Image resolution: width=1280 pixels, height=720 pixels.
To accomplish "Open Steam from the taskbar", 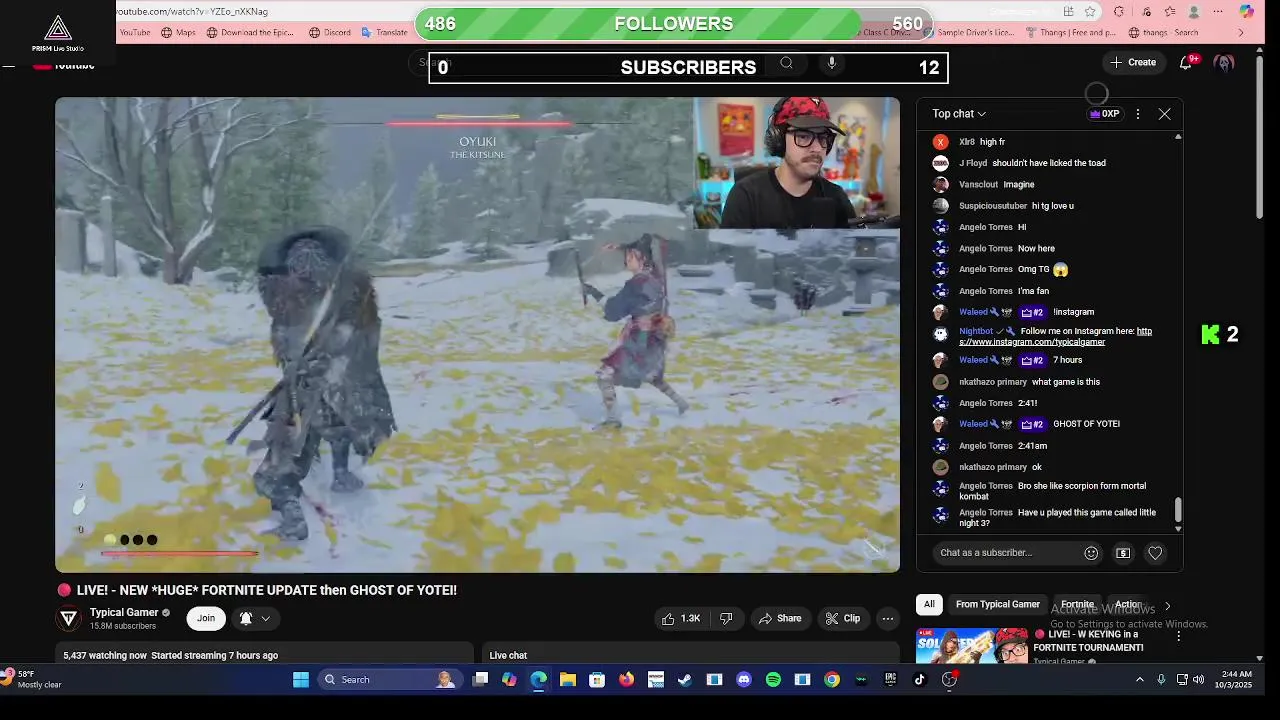I will (684, 680).
